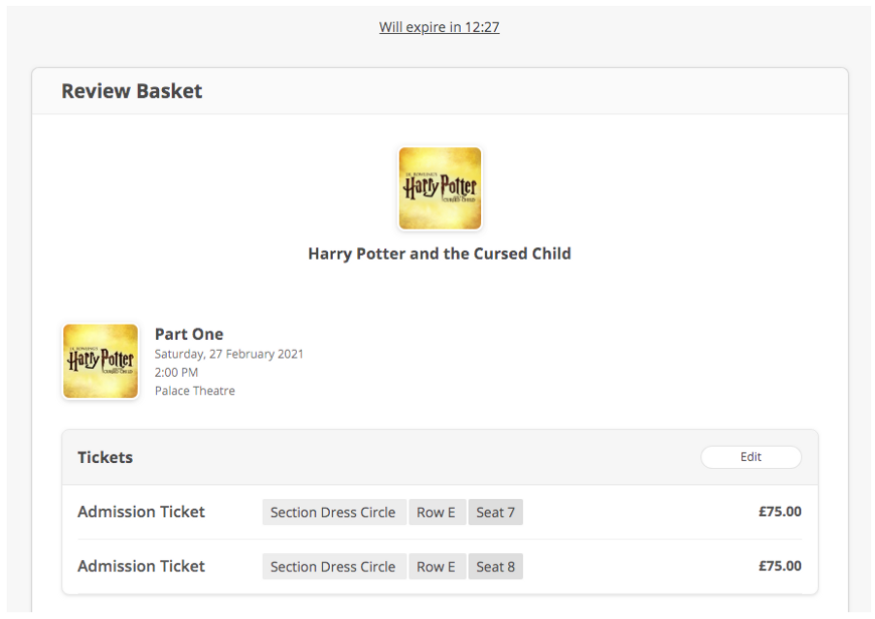The width and height of the screenshot is (875, 619).
Task: Click the second Admission Ticket label
Action: tap(141, 566)
